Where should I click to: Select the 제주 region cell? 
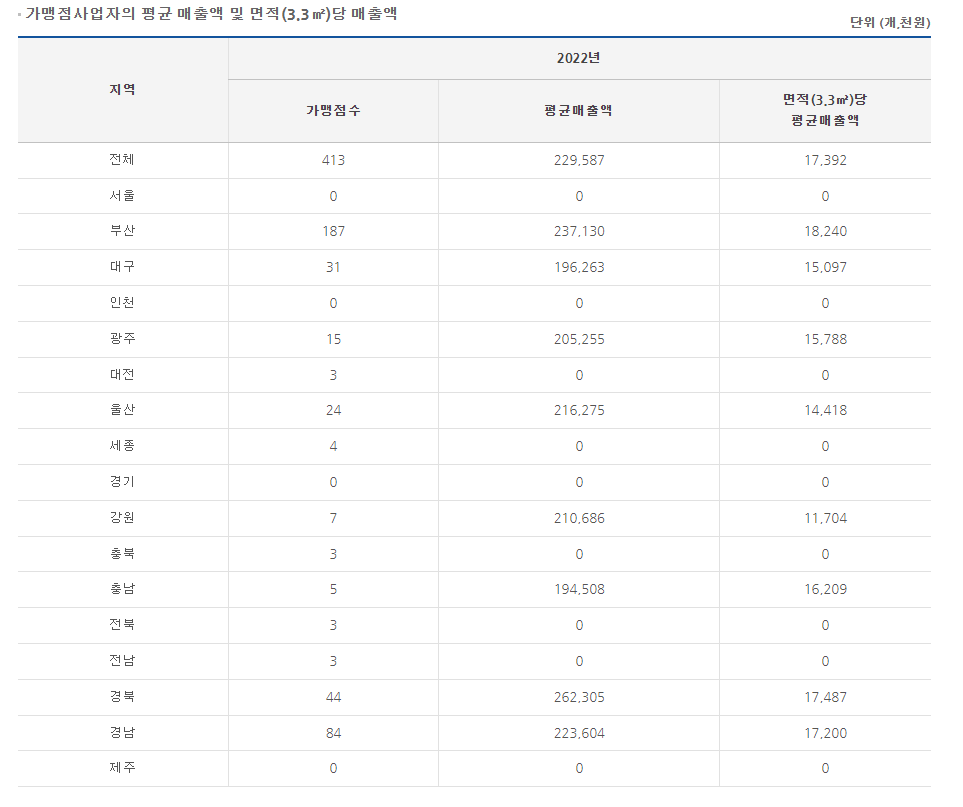click(x=122, y=768)
